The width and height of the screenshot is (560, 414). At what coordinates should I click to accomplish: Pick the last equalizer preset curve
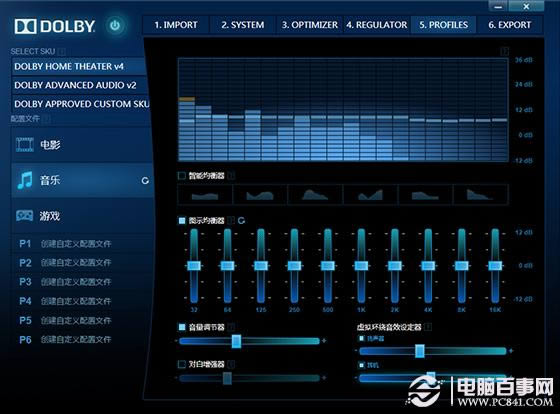coord(480,195)
